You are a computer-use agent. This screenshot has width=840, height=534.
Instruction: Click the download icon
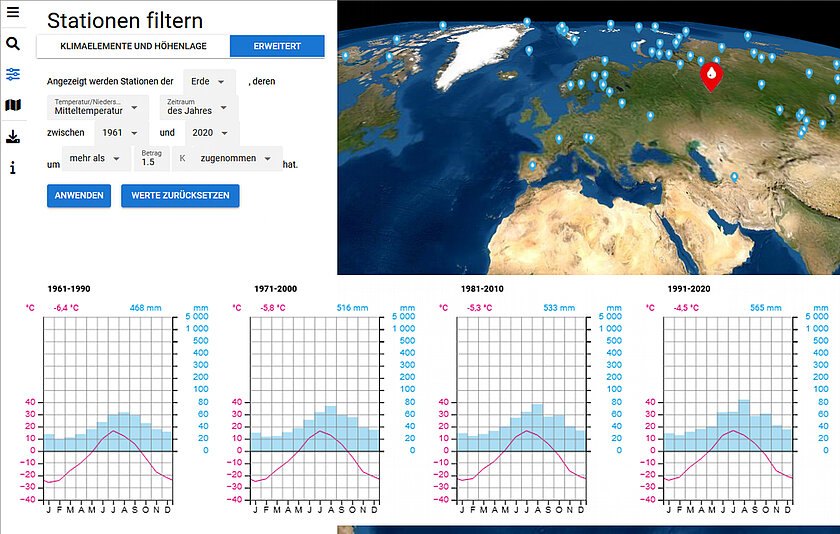pyautogui.click(x=13, y=136)
